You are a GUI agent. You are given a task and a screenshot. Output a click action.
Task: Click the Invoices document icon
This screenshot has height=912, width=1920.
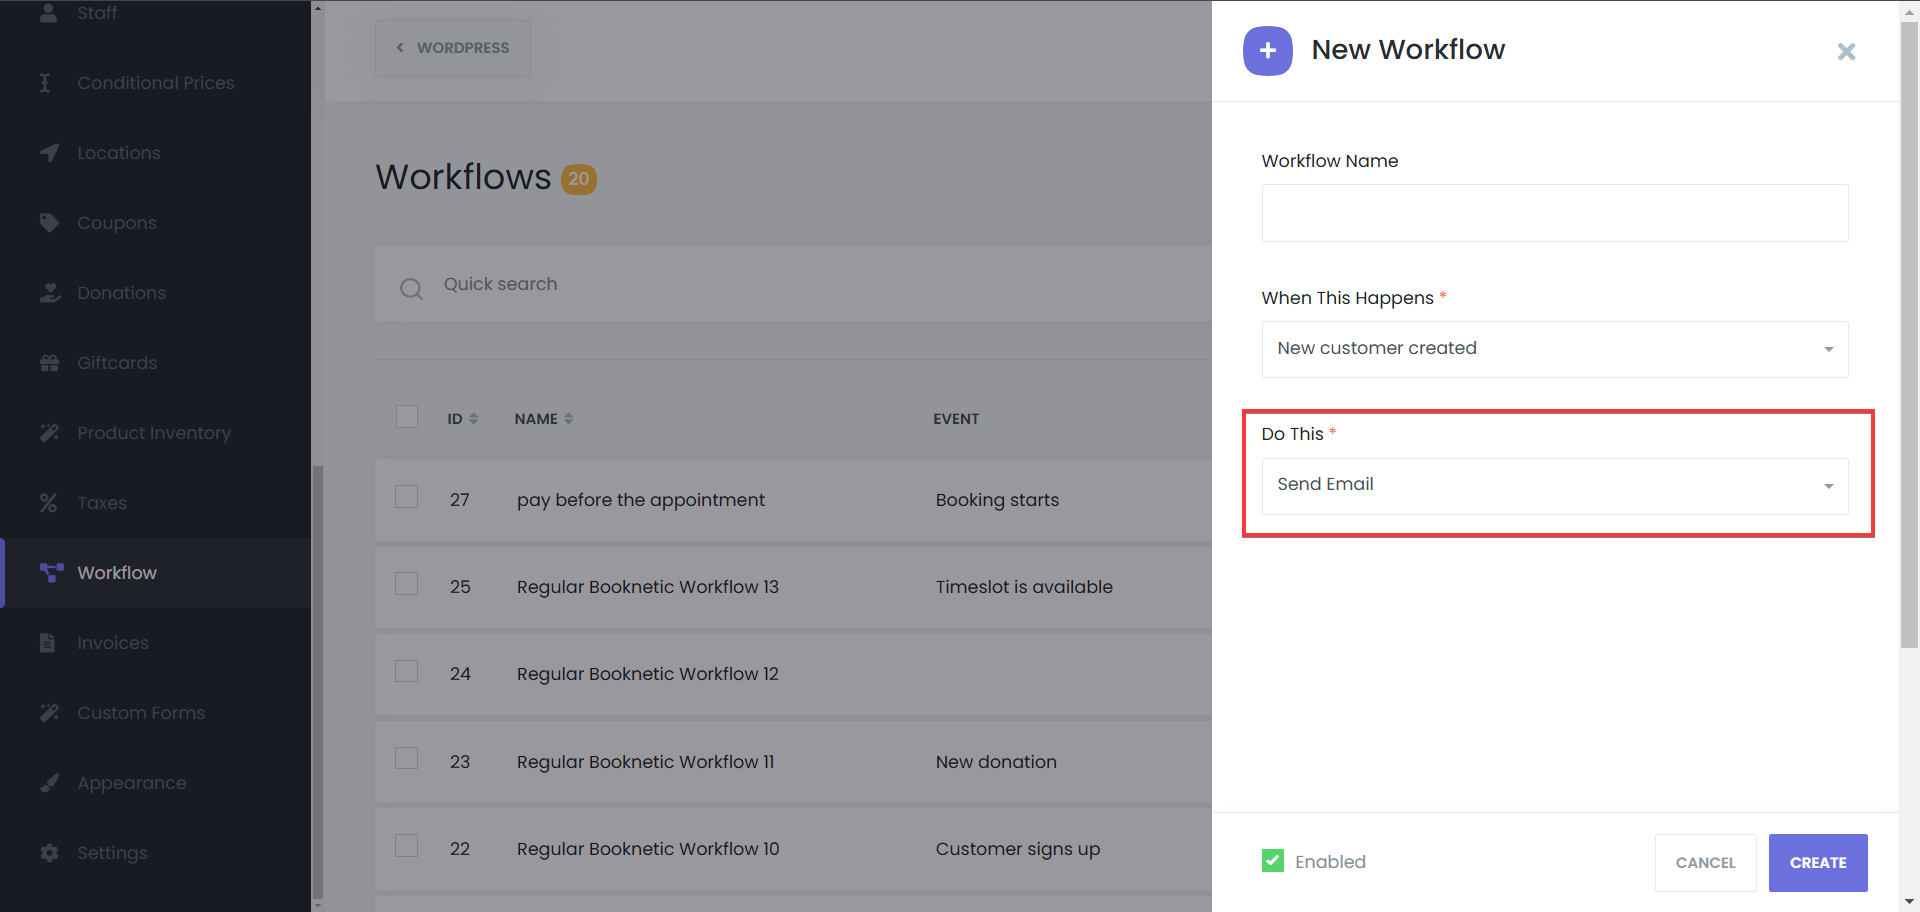47,643
